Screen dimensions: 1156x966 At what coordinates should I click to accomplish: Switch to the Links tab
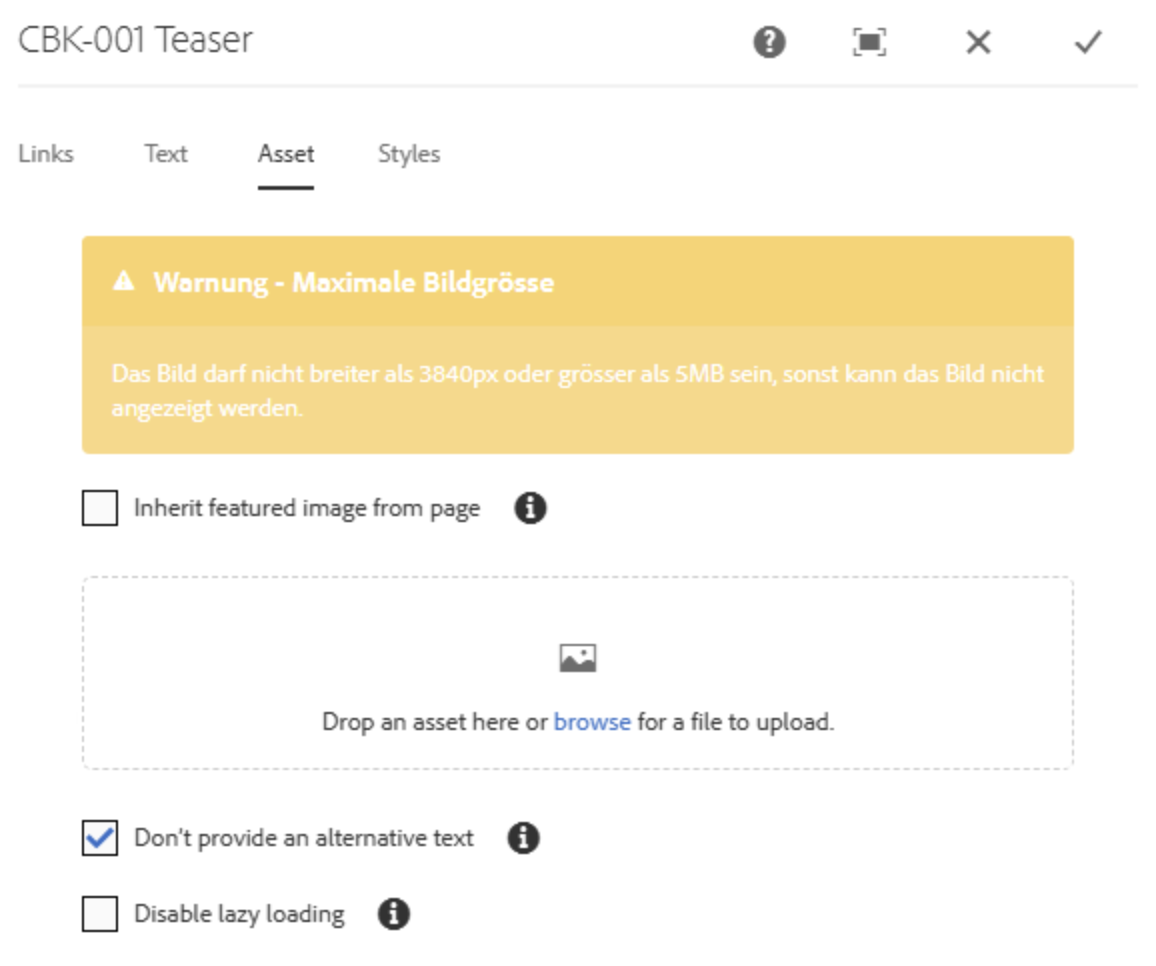tap(46, 154)
